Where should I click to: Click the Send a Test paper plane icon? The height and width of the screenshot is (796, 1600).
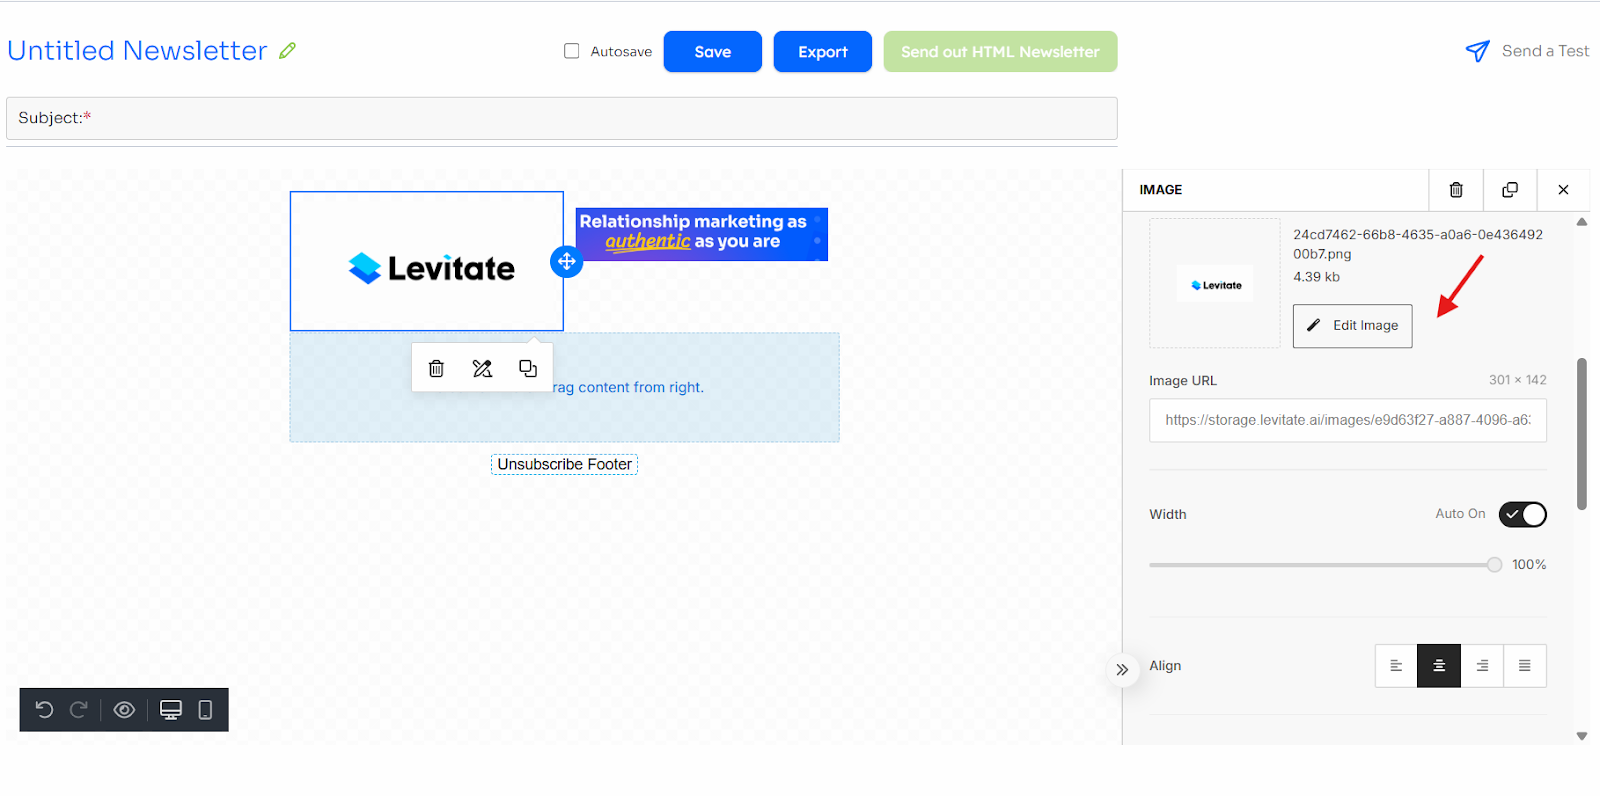1477,51
